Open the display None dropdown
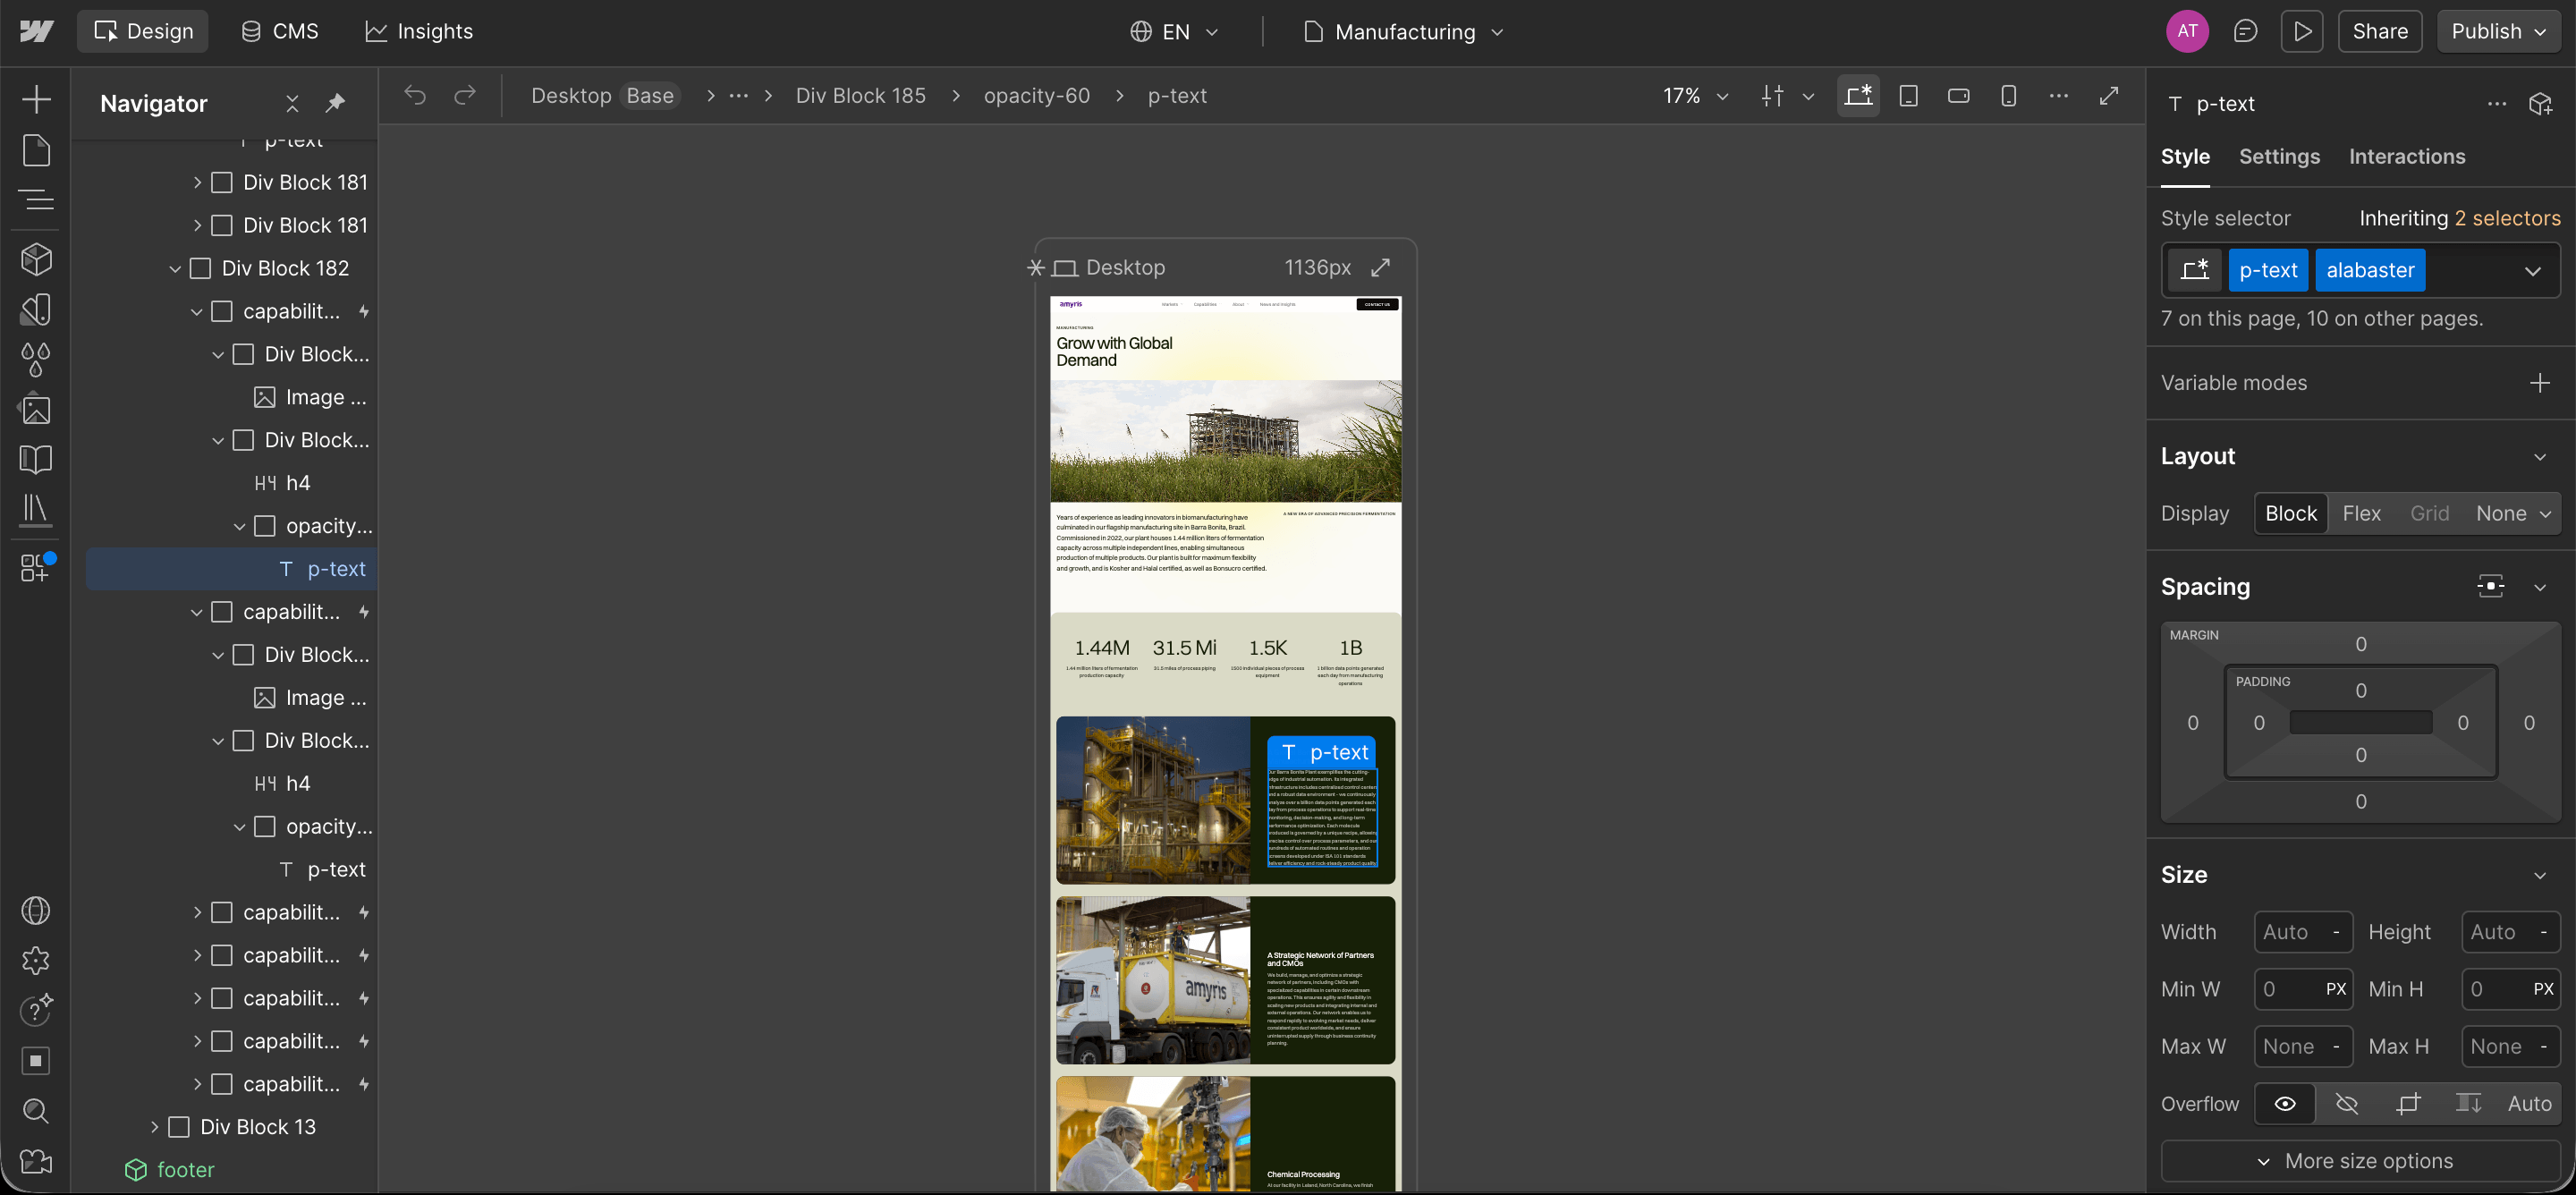 2513,513
